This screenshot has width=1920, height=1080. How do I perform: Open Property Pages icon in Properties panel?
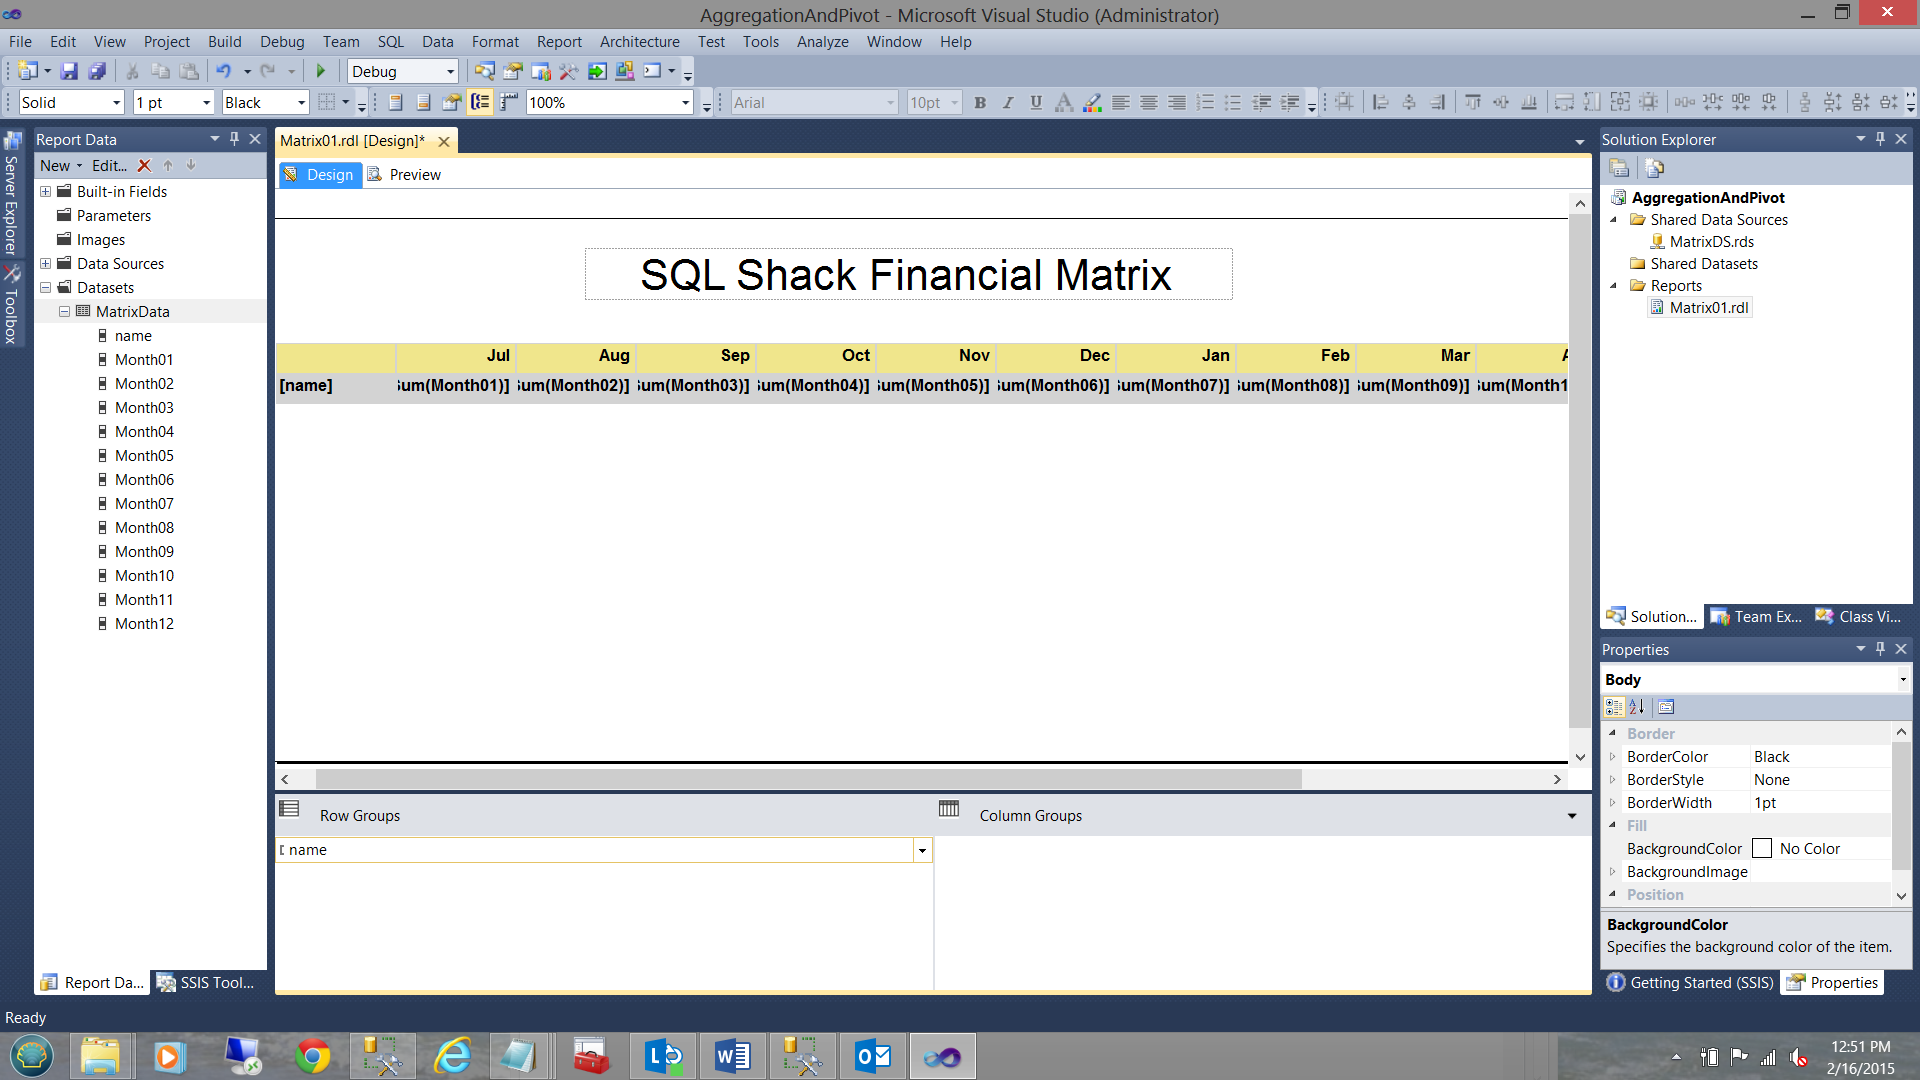[1666, 707]
